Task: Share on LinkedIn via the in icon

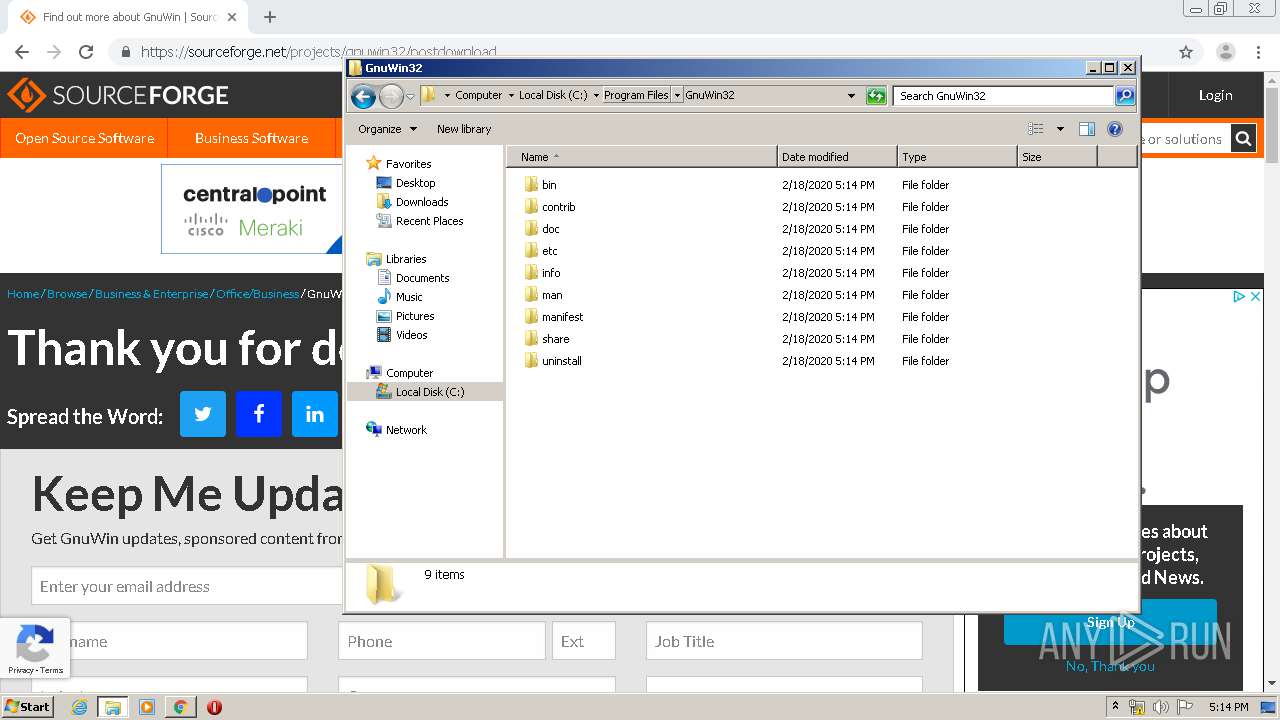Action: coord(315,414)
